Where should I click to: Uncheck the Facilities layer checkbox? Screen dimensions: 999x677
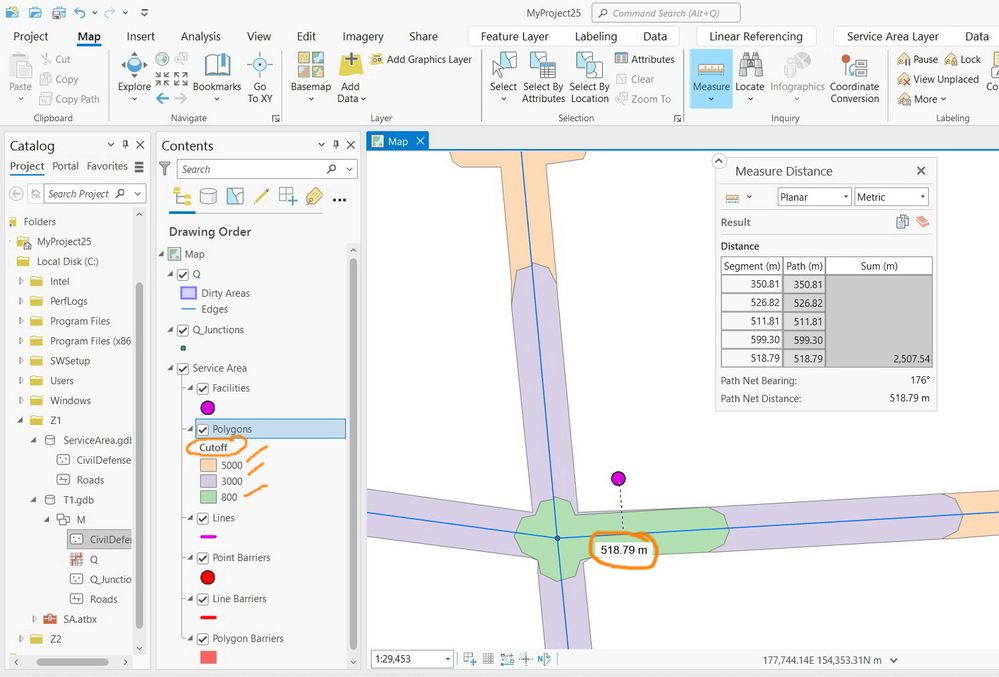coord(203,388)
